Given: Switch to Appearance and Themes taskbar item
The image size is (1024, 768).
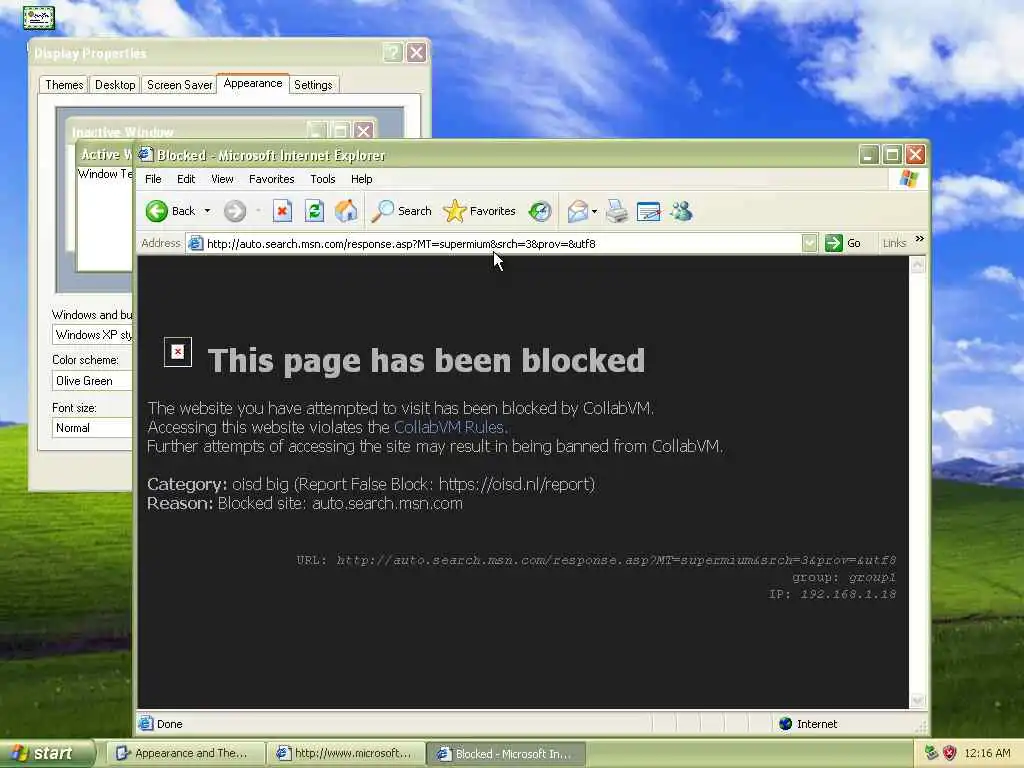Looking at the screenshot, I should coord(185,754).
